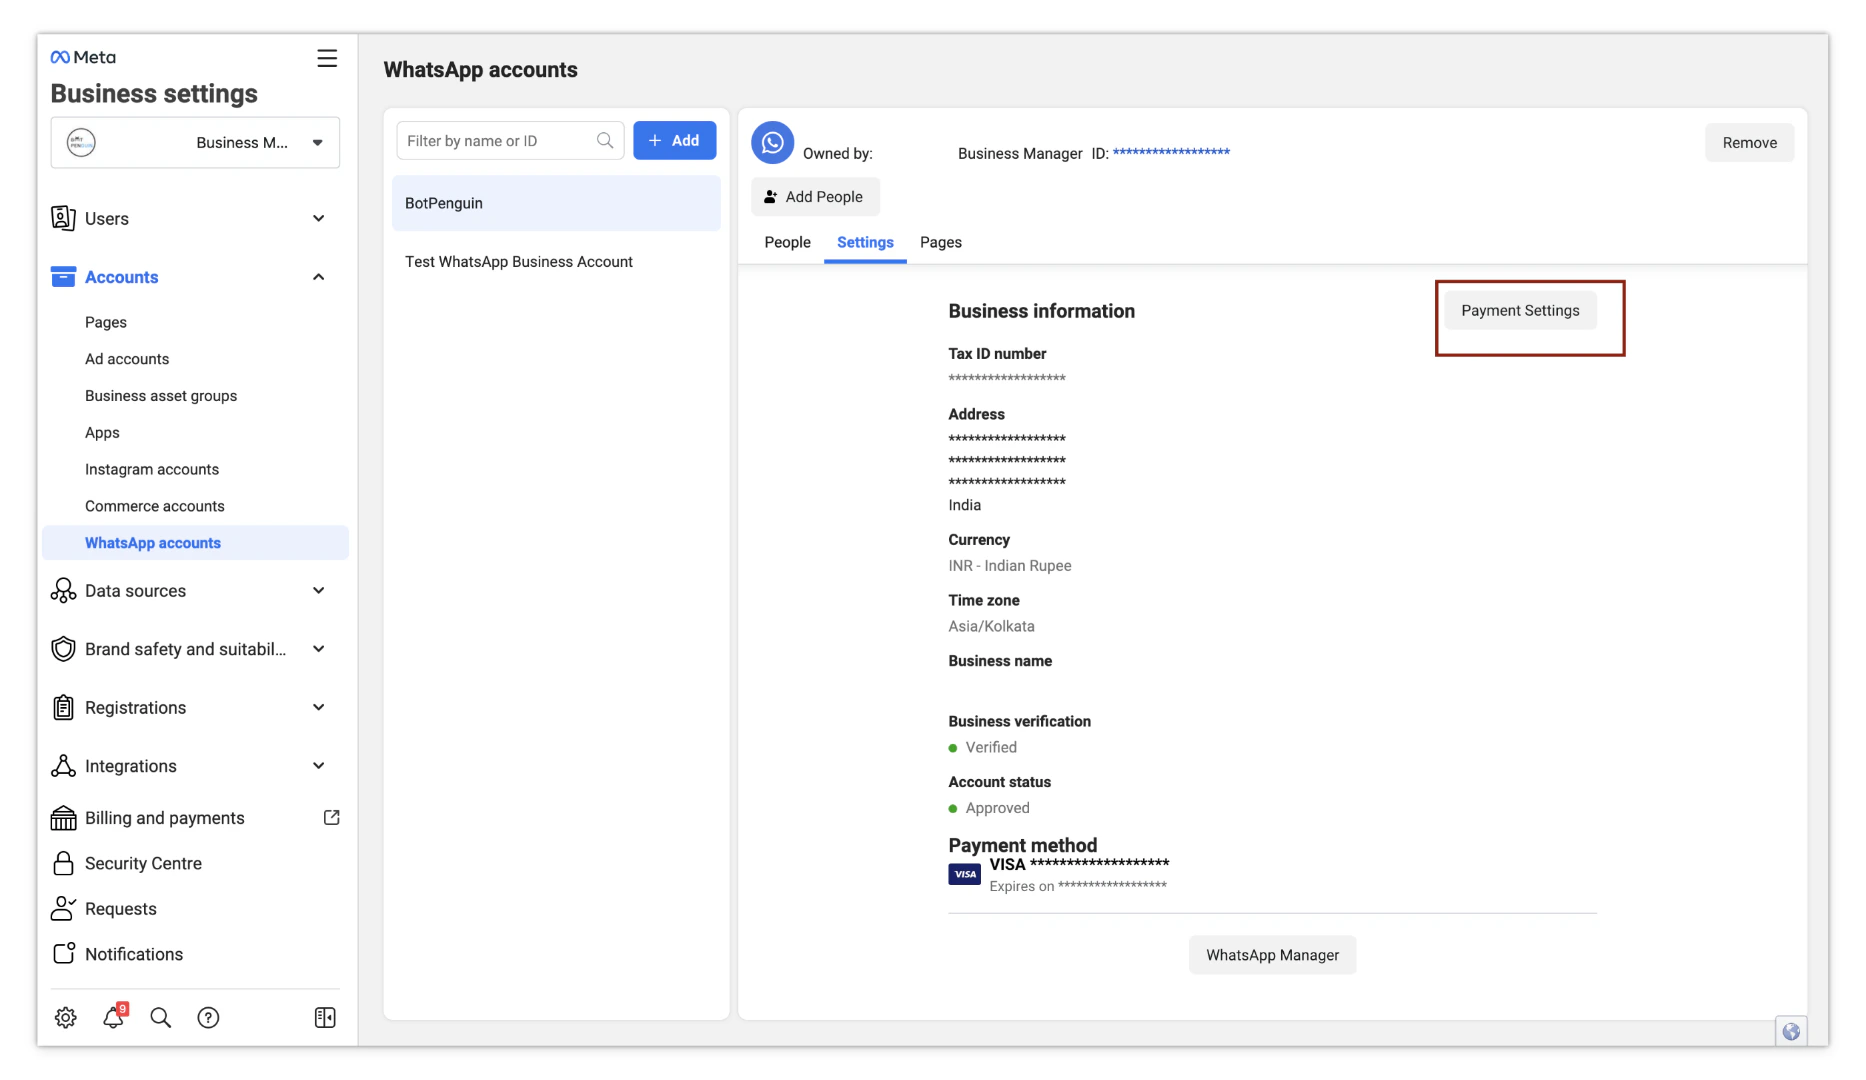The width and height of the screenshot is (1866, 1080).
Task: Click the Remove button
Action: (1750, 143)
